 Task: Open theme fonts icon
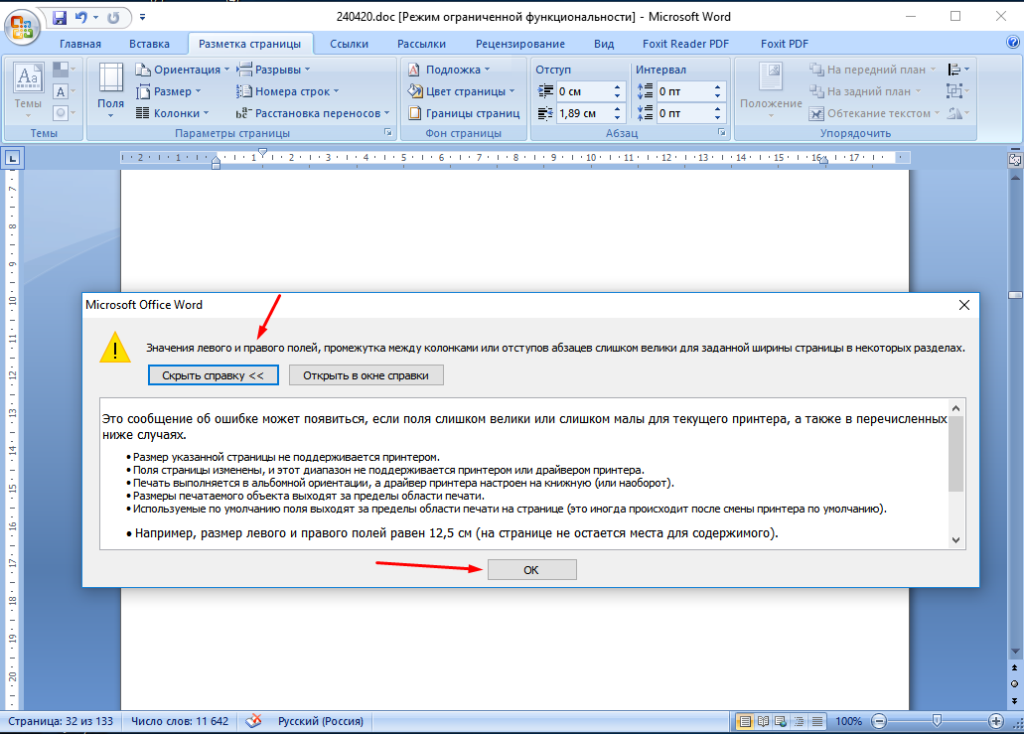63,91
